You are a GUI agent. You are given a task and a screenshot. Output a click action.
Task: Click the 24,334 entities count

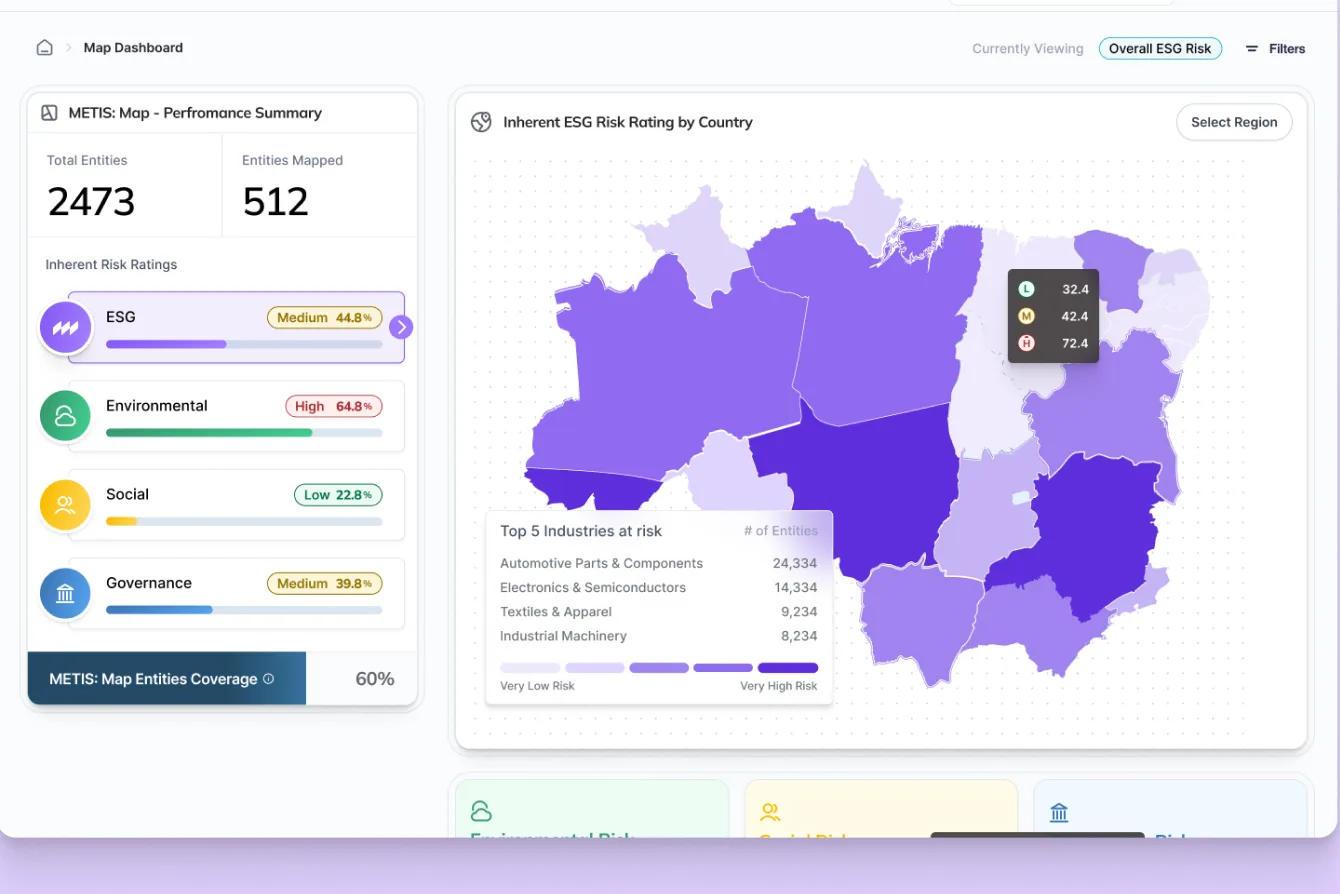tap(795, 564)
